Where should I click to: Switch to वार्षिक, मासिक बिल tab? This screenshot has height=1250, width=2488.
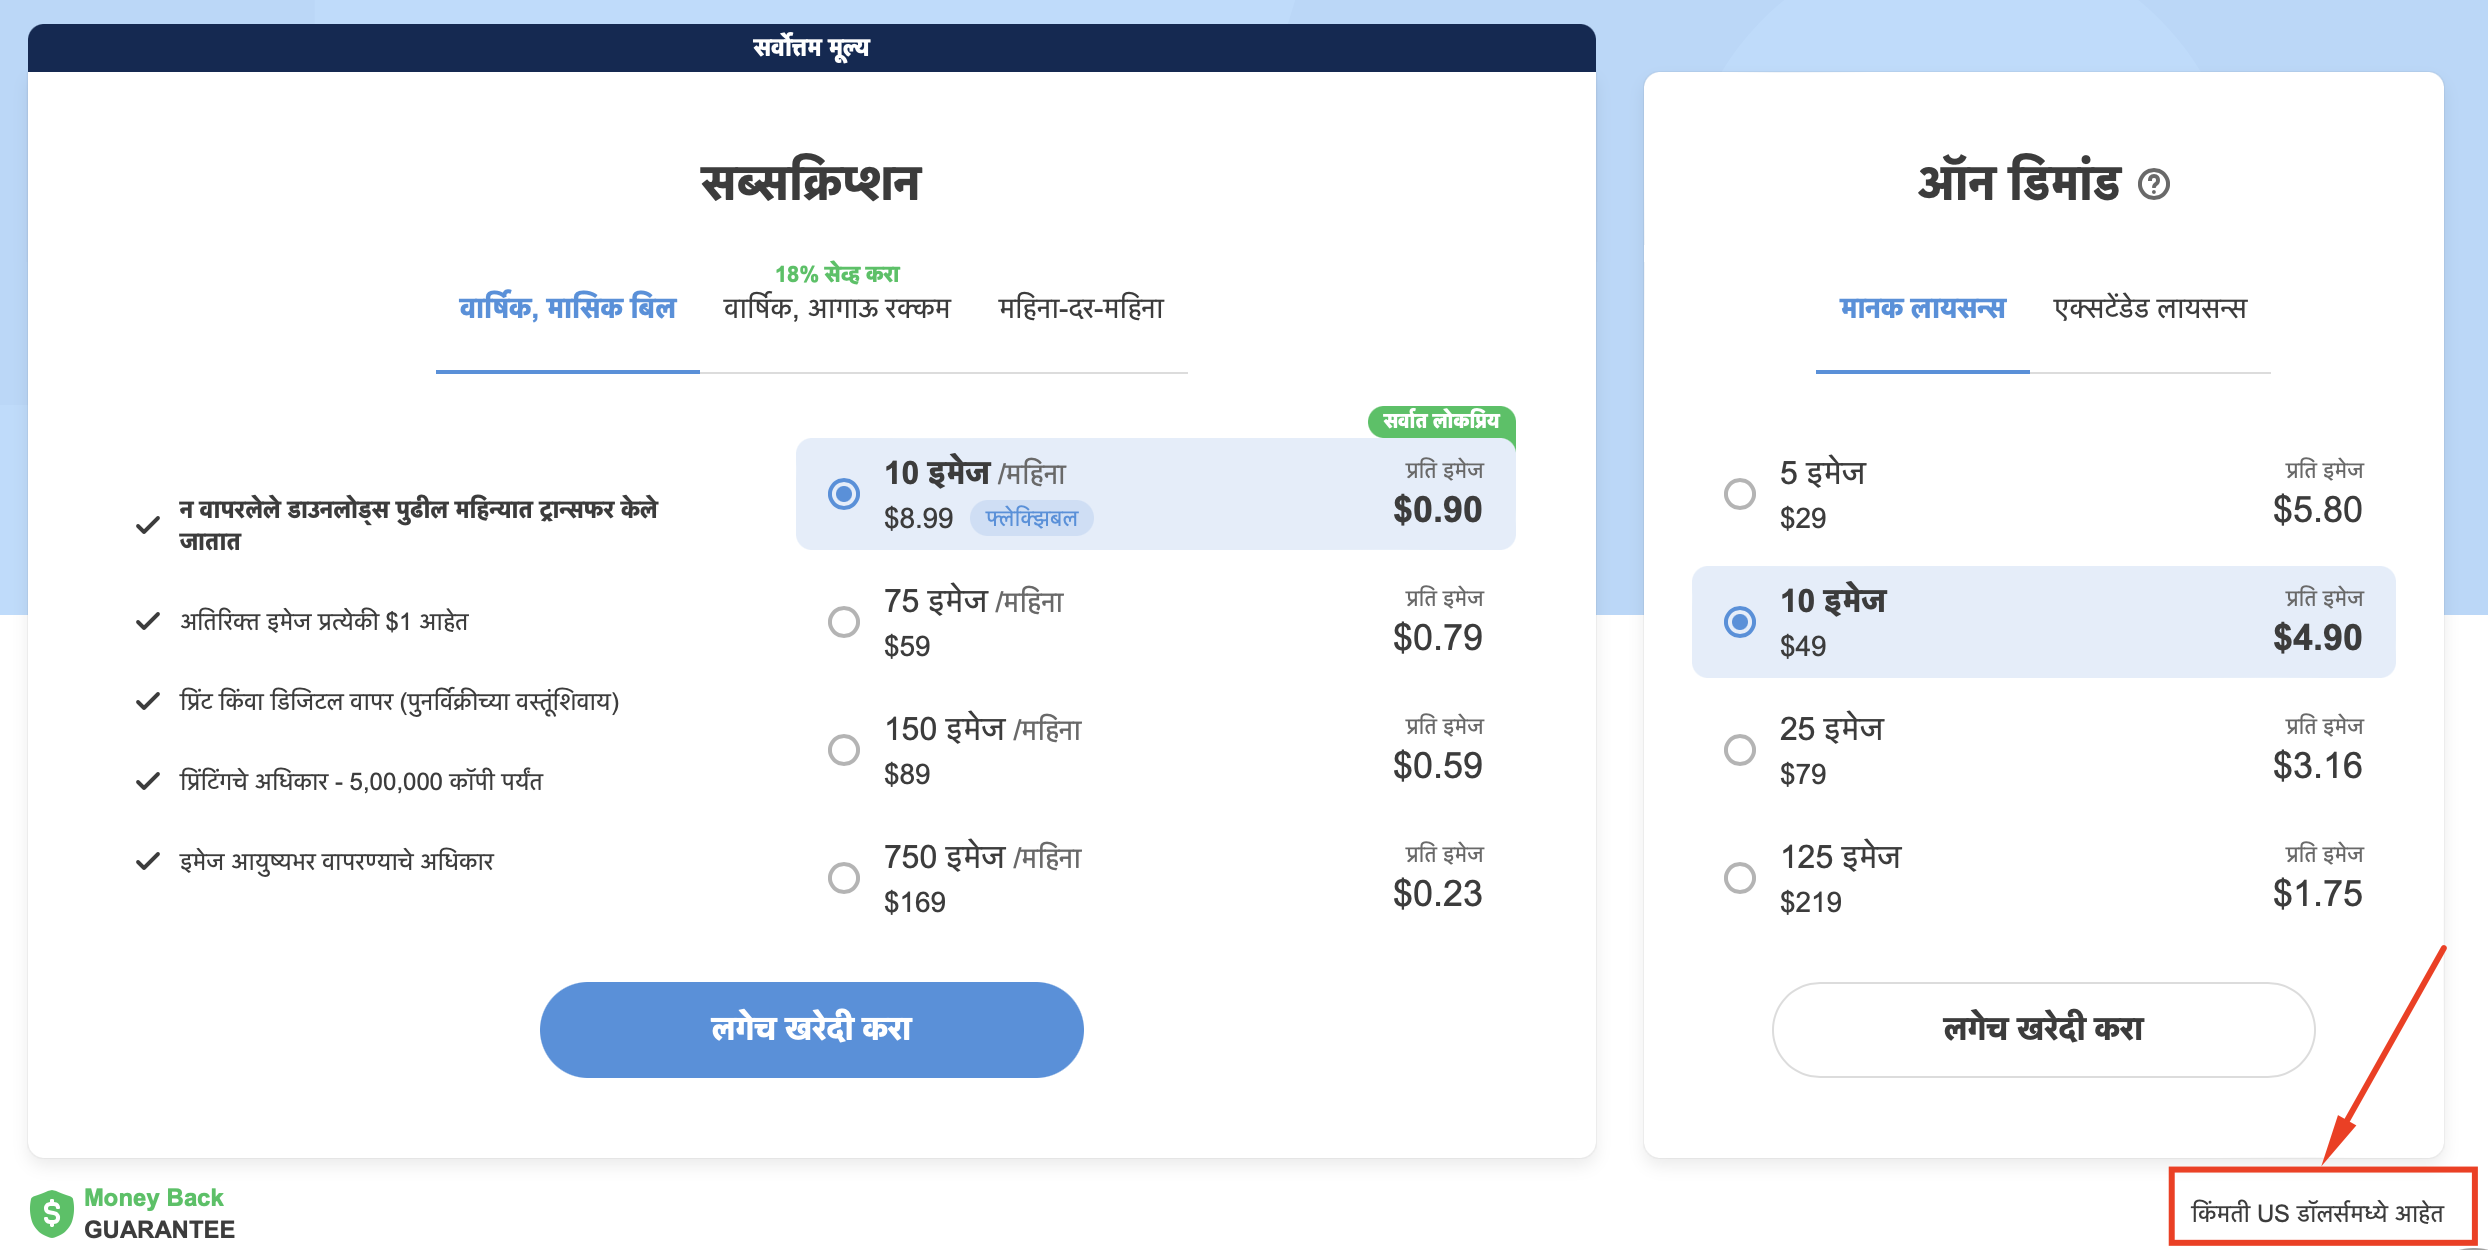[567, 307]
